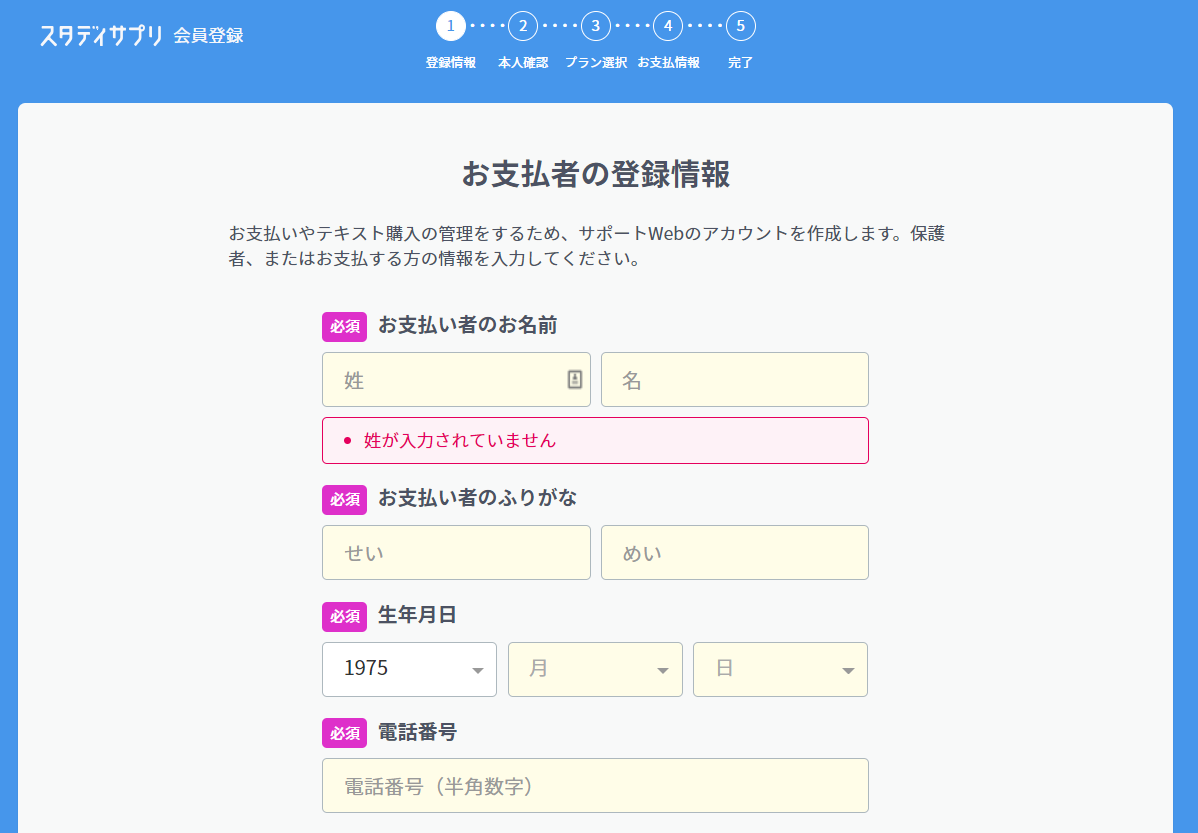1198x833 pixels.
Task: Open the 日 day dropdown
Action: 780,669
